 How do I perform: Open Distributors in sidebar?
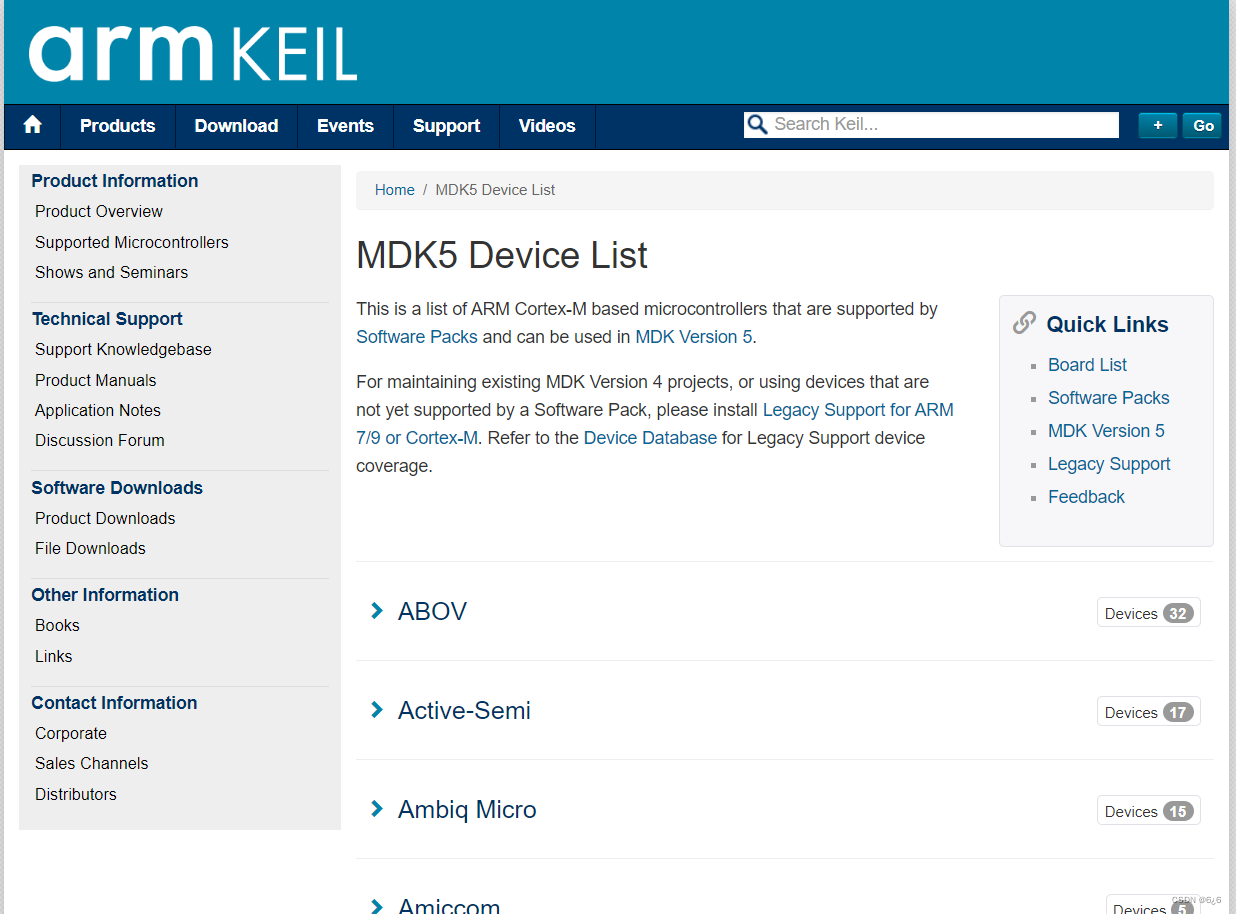pyautogui.click(x=76, y=794)
